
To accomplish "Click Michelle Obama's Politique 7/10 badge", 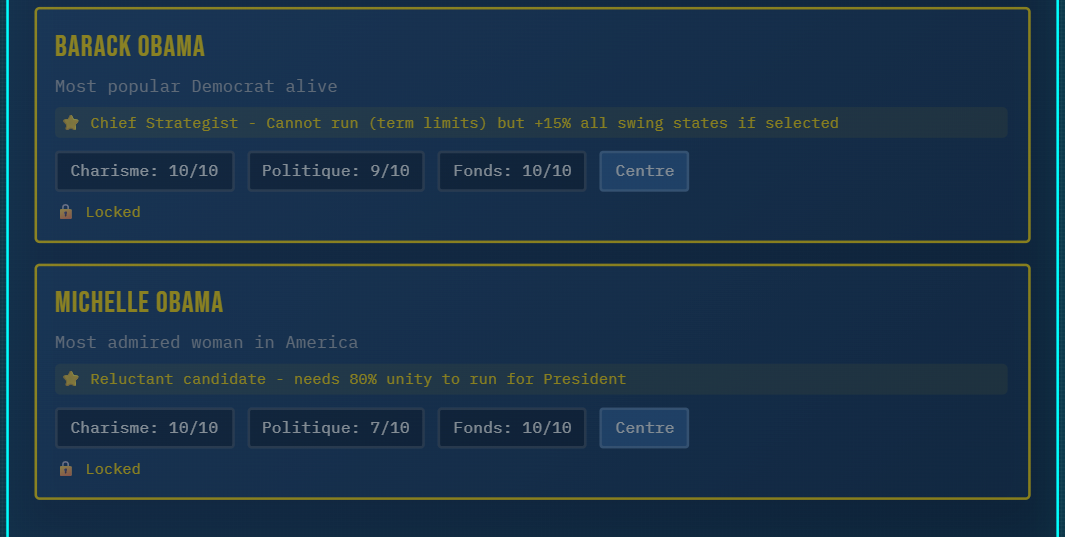I will coord(336,428).
